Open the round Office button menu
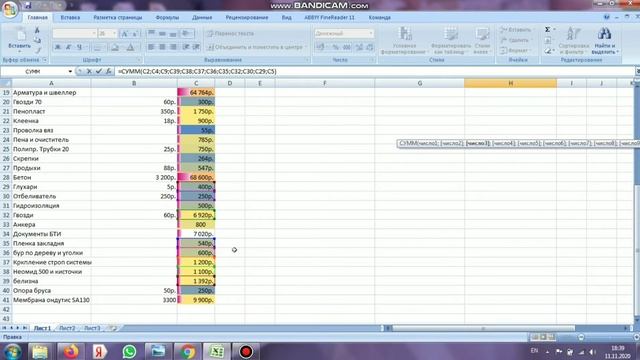The height and width of the screenshot is (360, 640). tap(10, 9)
